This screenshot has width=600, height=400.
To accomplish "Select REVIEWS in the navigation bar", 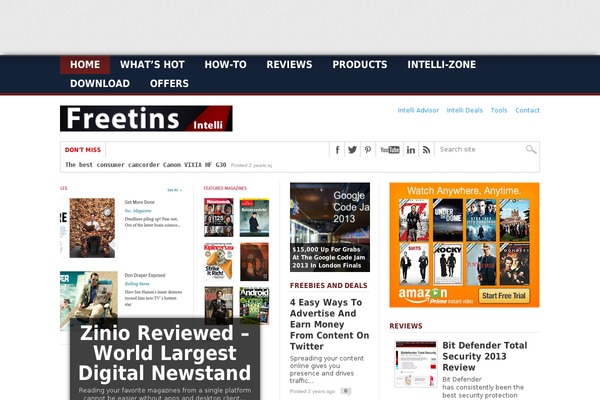I will click(289, 65).
